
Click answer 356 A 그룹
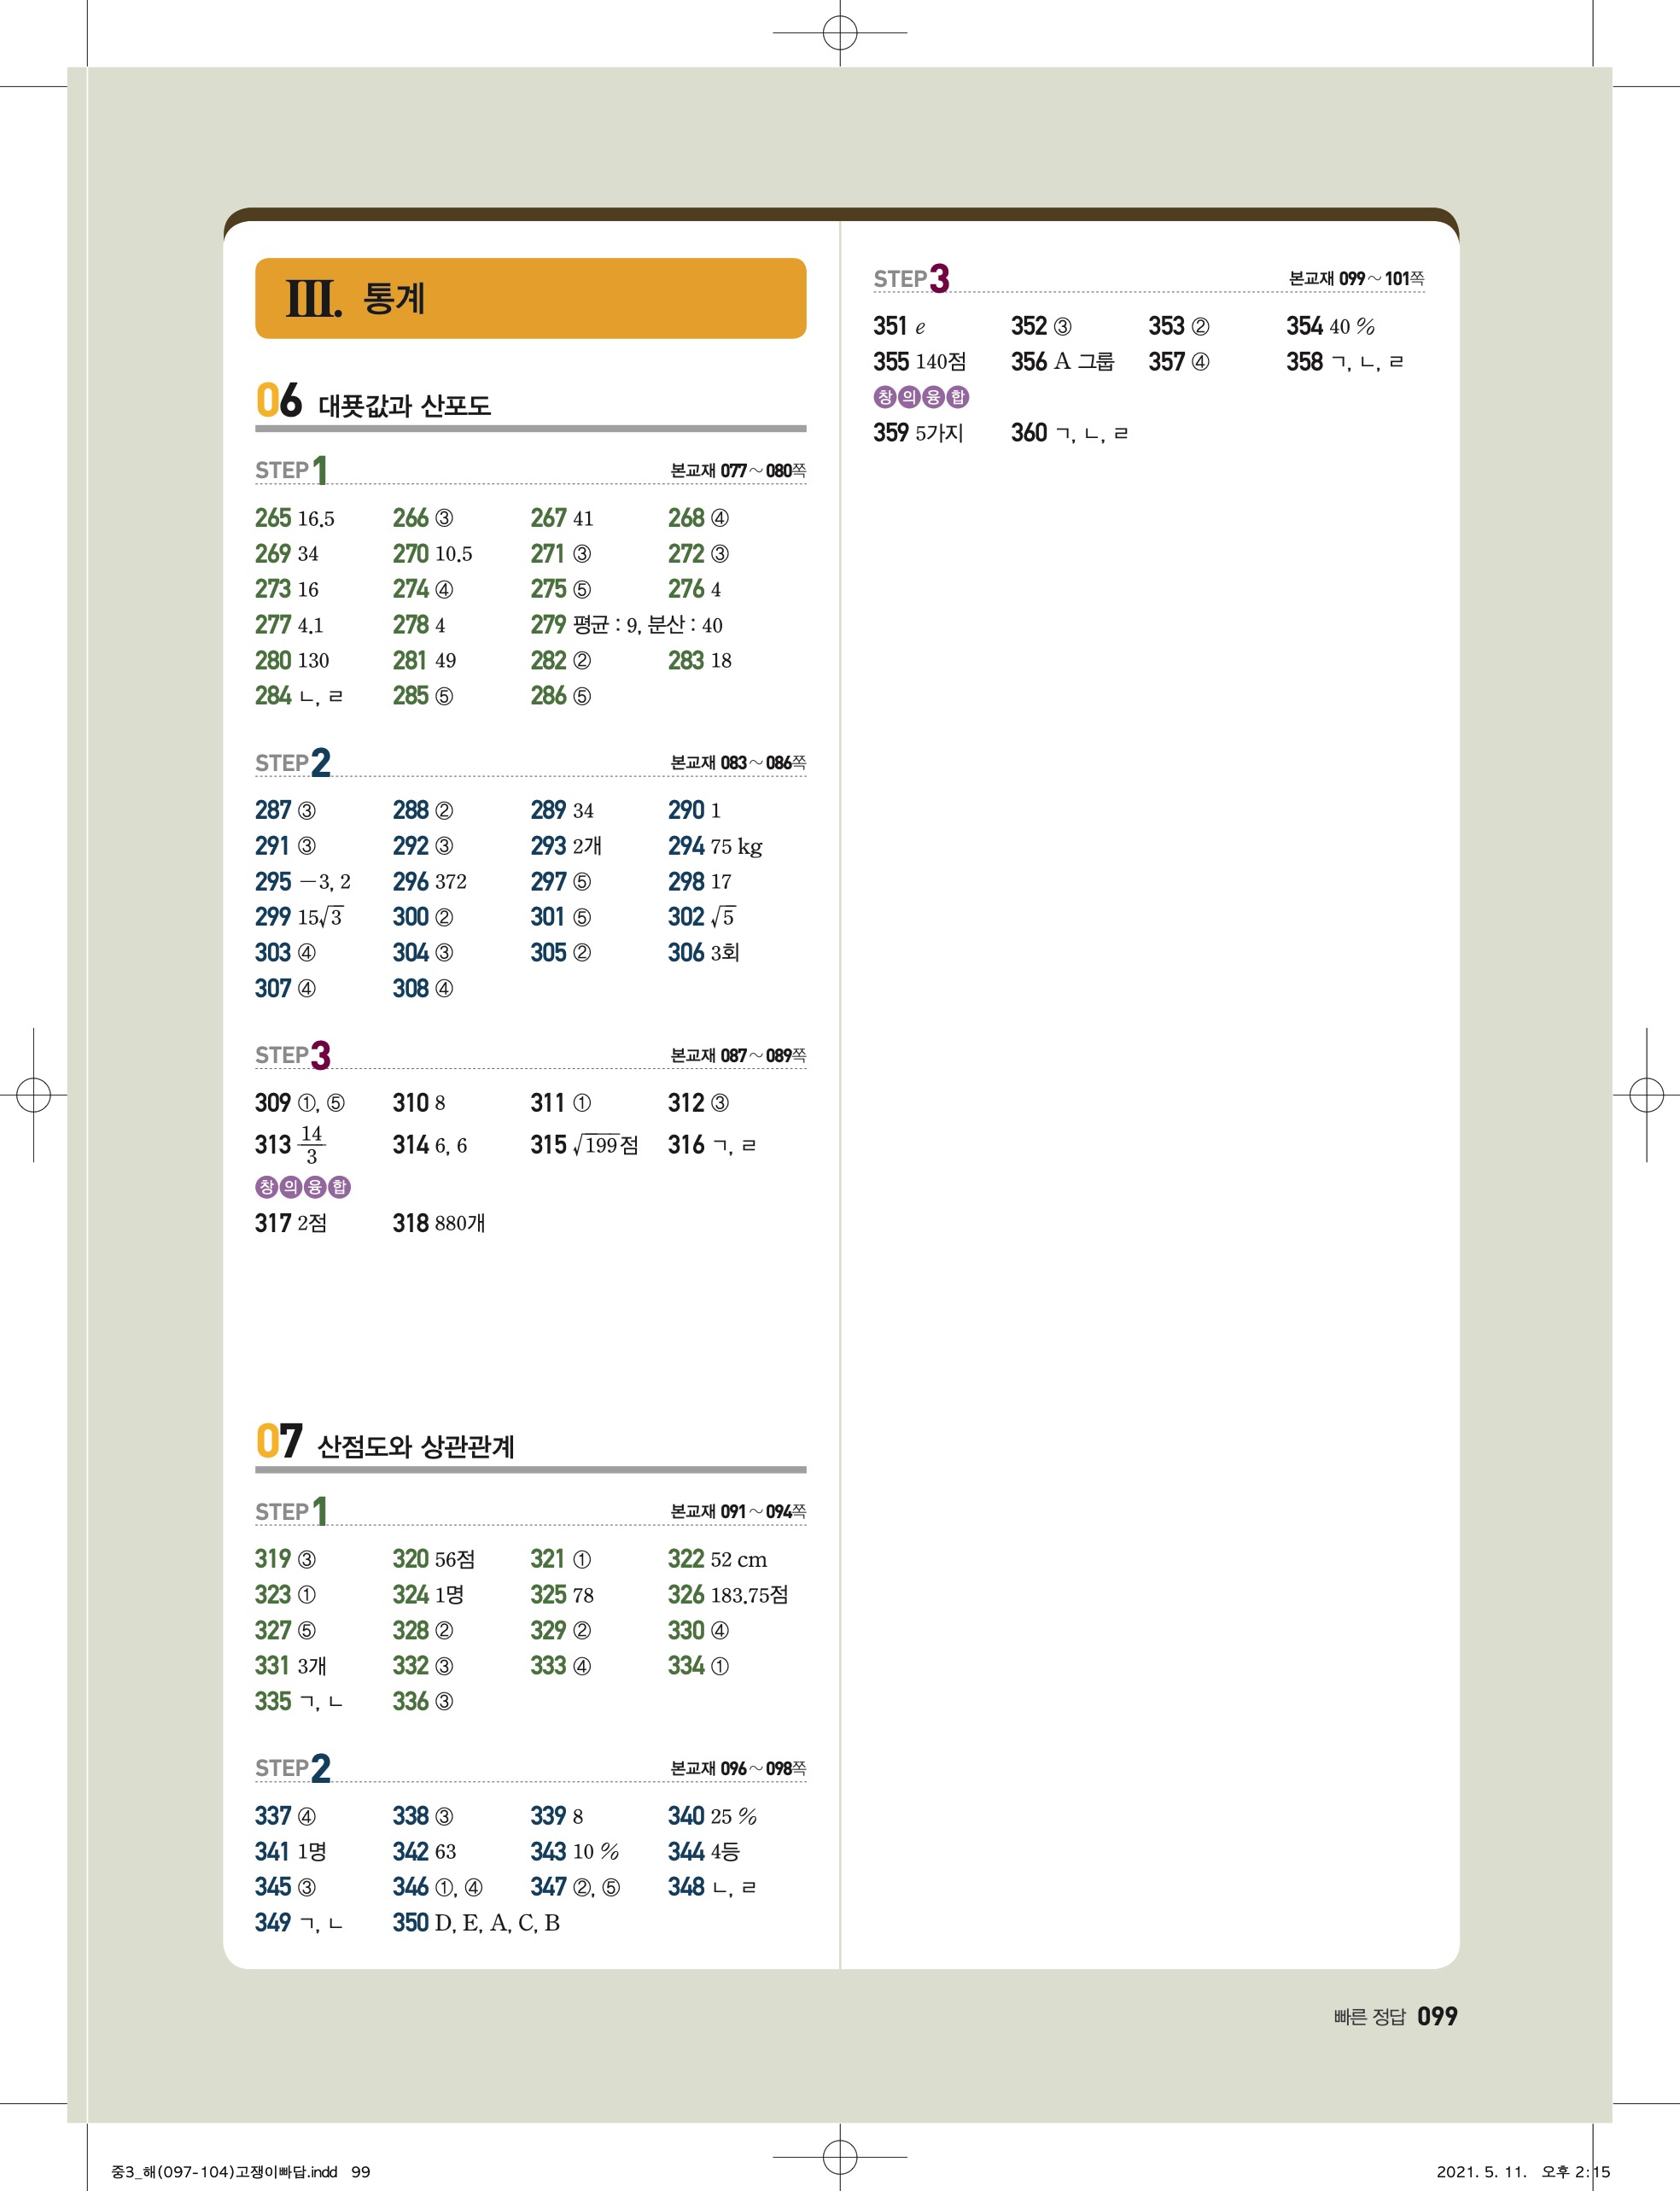click(1062, 362)
